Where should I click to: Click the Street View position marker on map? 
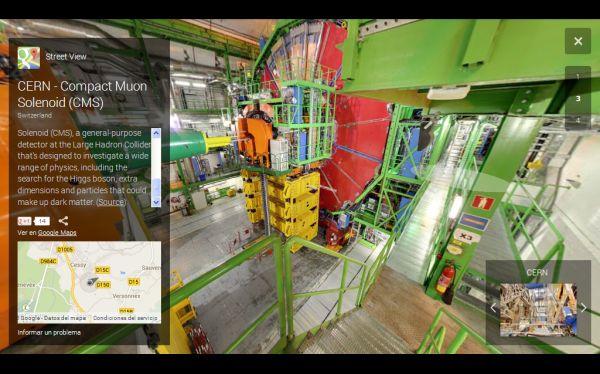(91, 283)
